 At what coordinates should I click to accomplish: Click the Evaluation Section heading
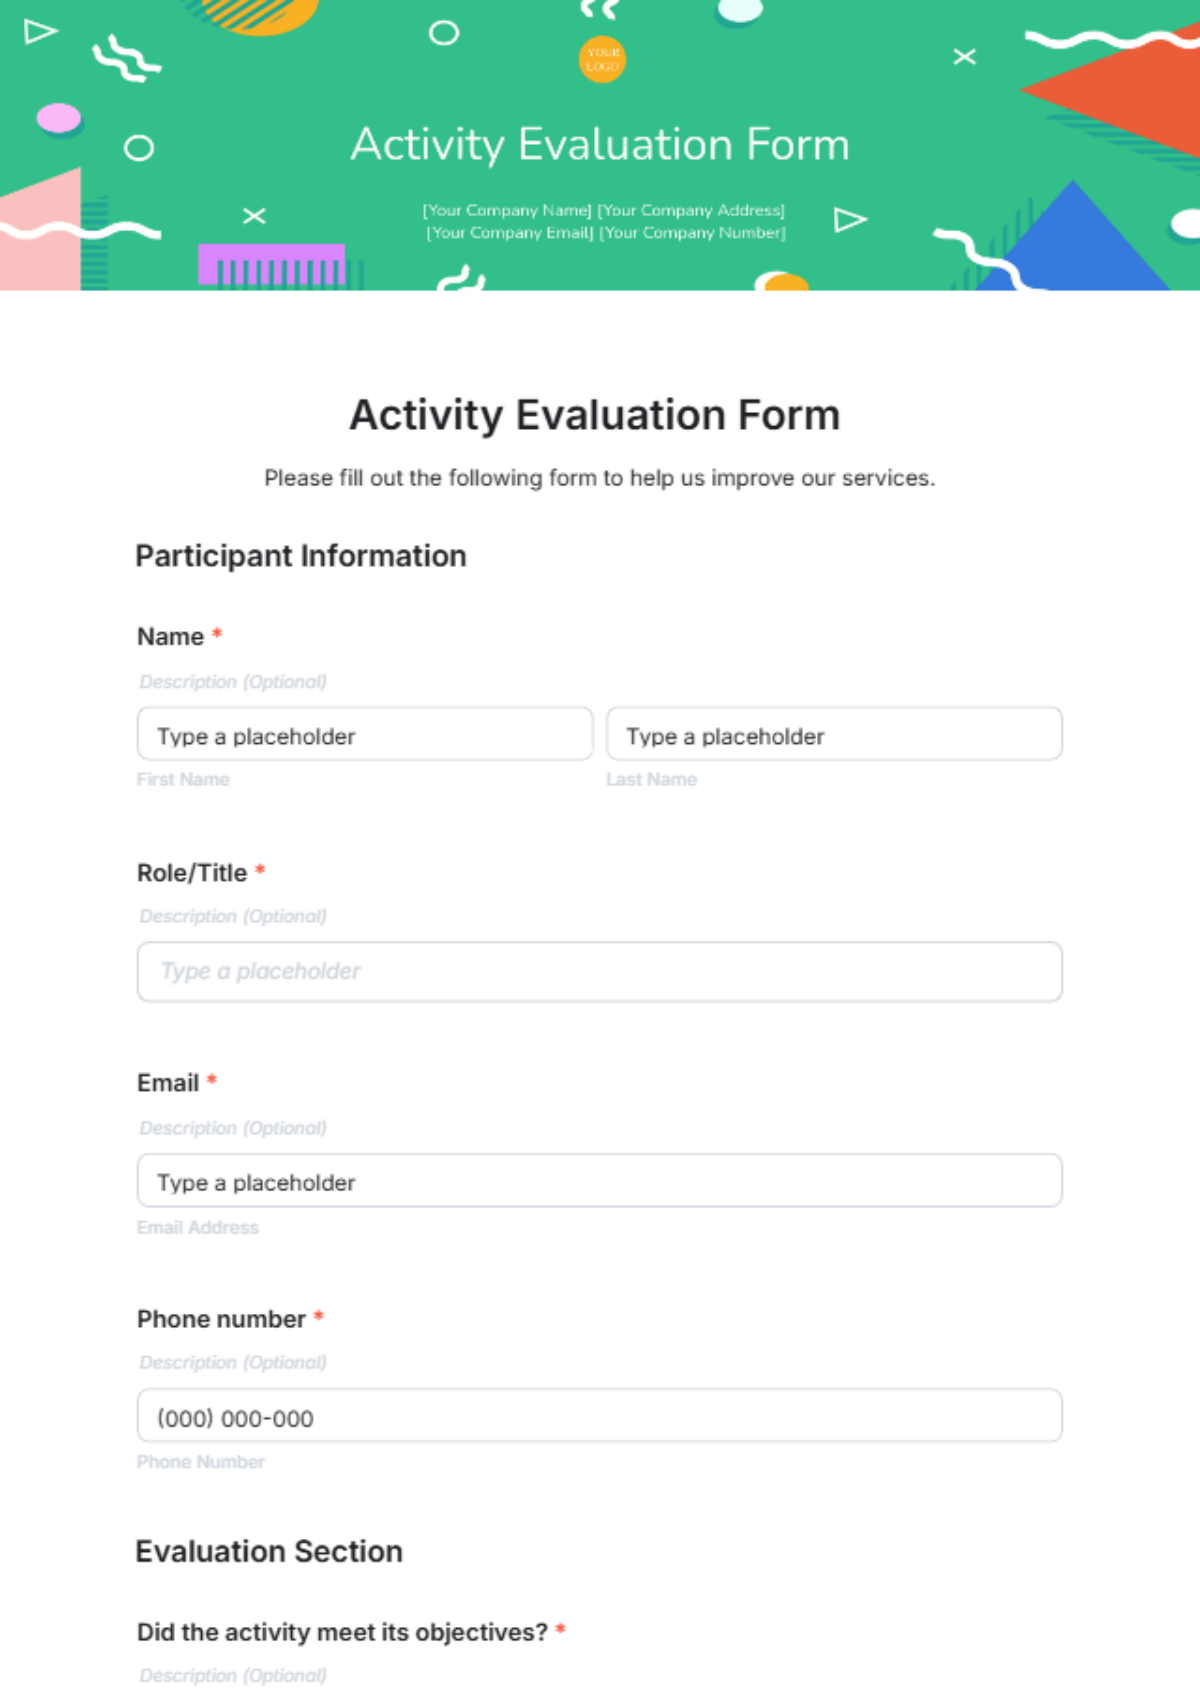268,1552
